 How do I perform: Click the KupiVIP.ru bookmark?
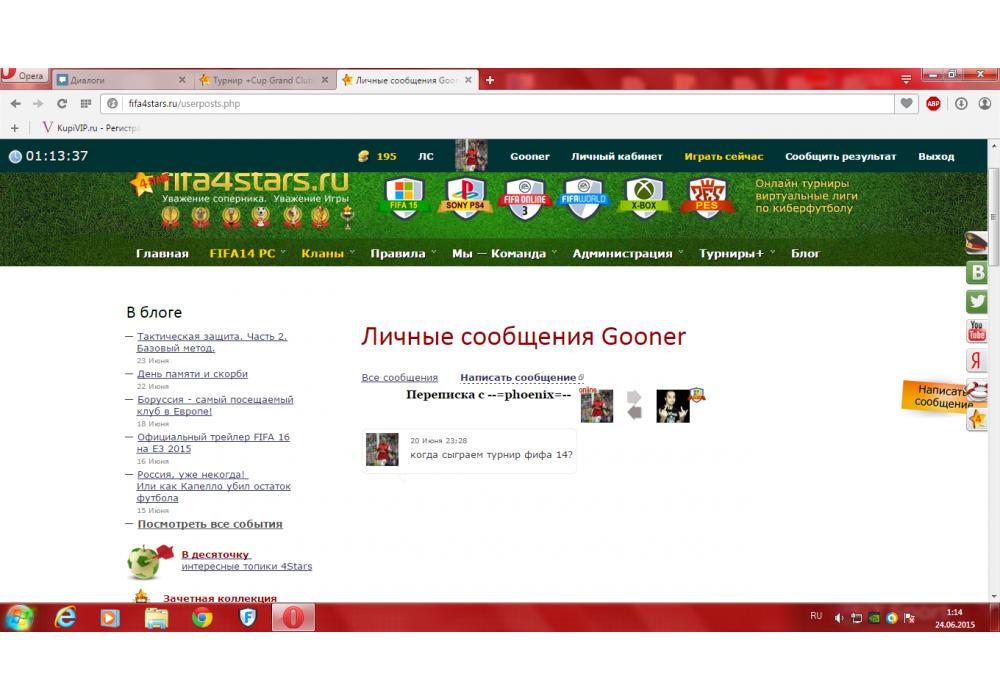pyautogui.click(x=91, y=128)
